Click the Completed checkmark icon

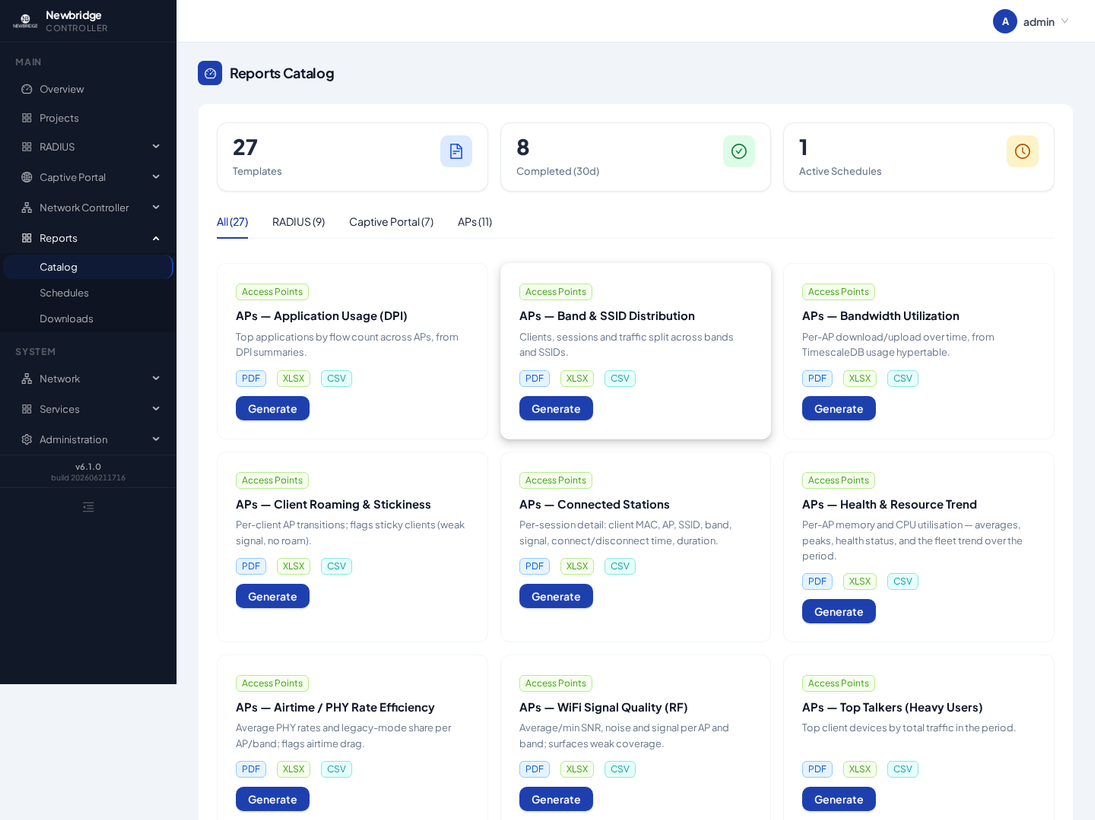coord(739,152)
